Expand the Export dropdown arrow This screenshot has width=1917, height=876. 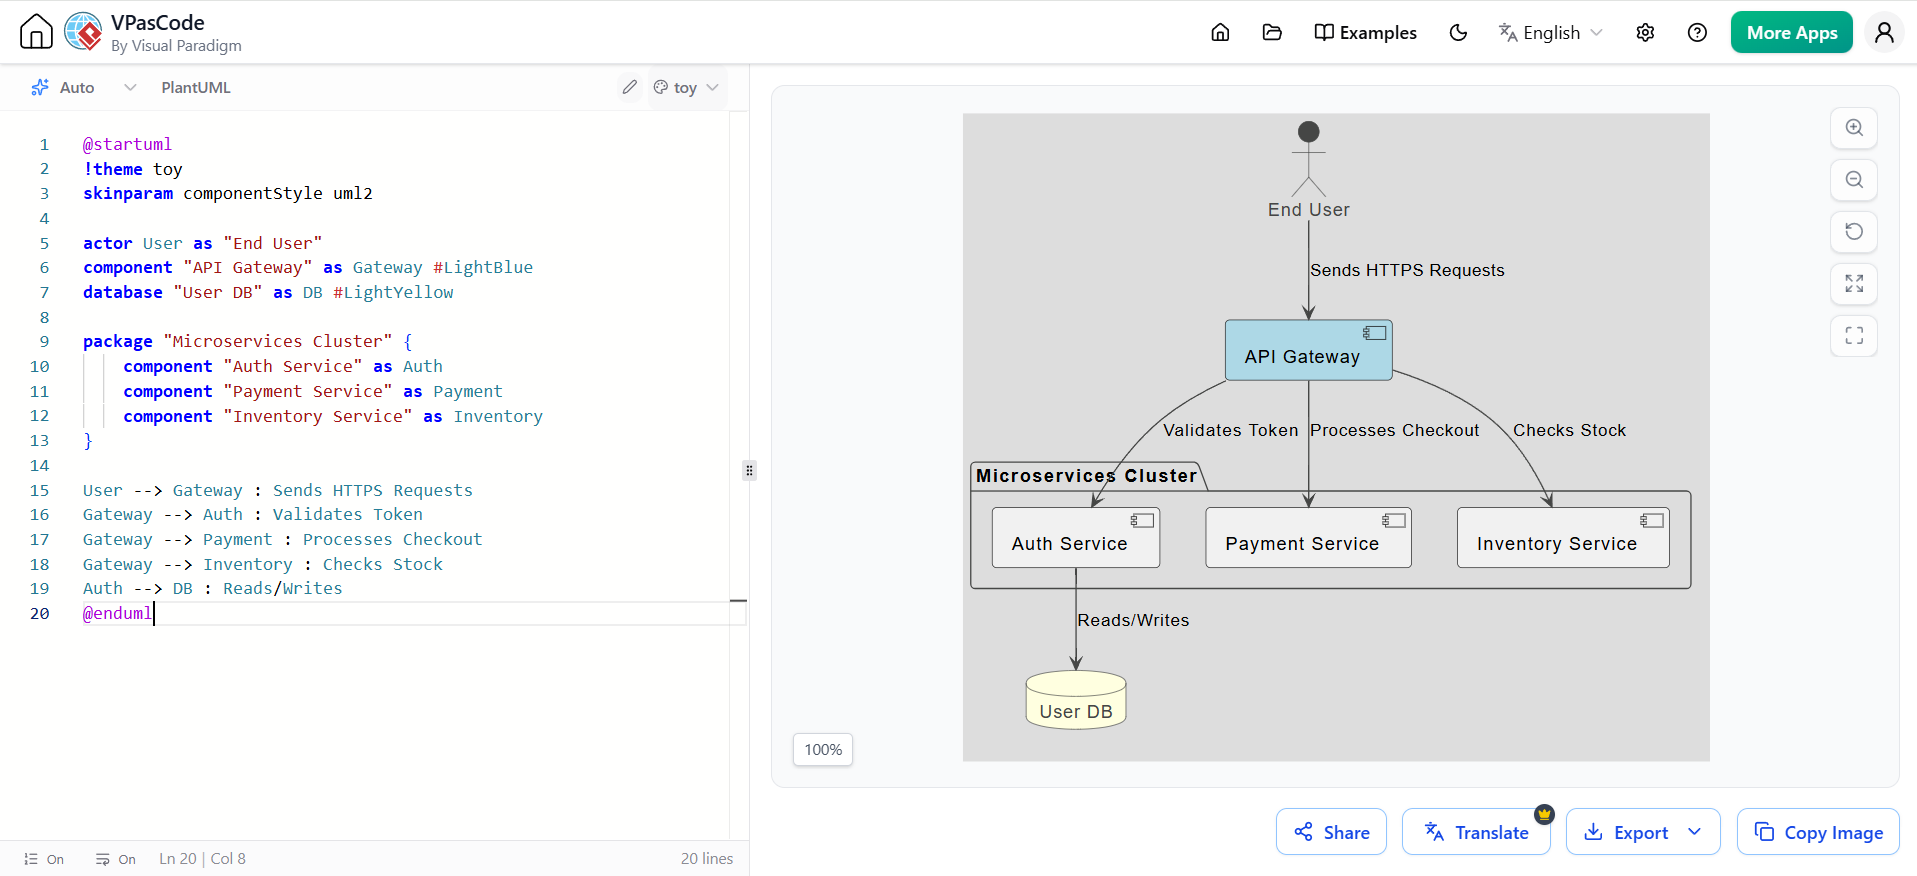1695,832
